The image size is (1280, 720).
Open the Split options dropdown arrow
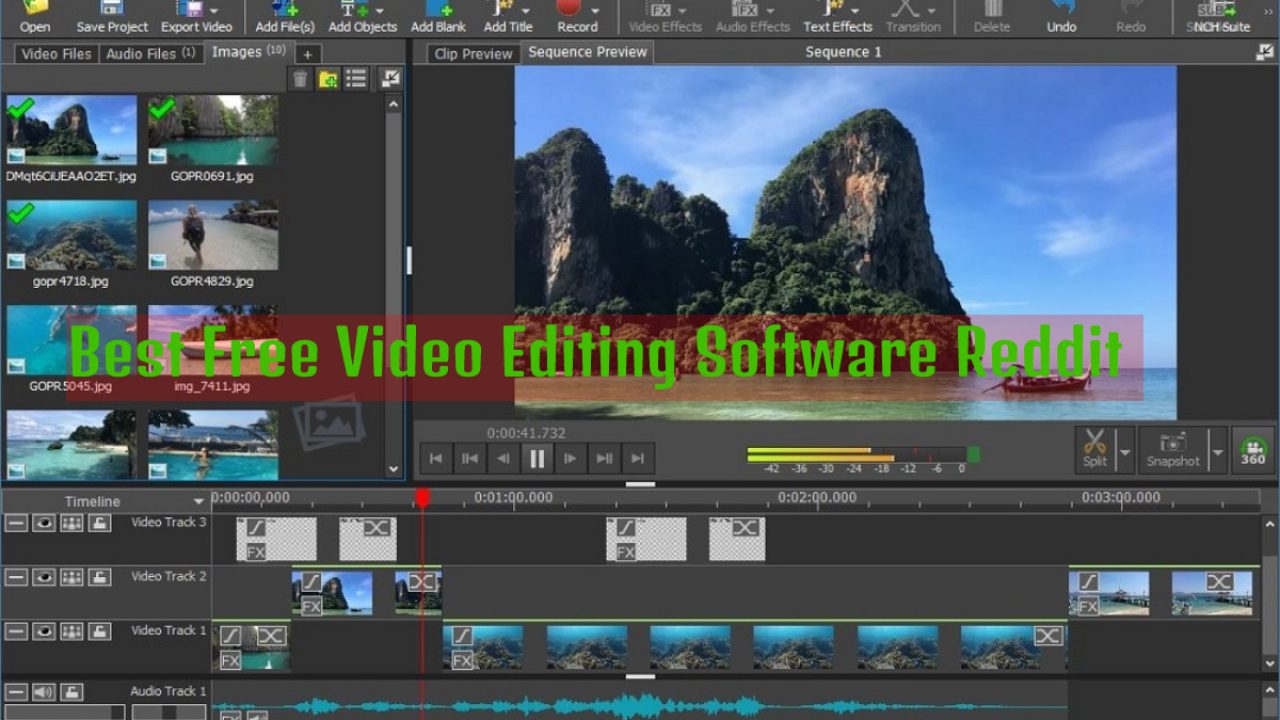click(x=1125, y=453)
